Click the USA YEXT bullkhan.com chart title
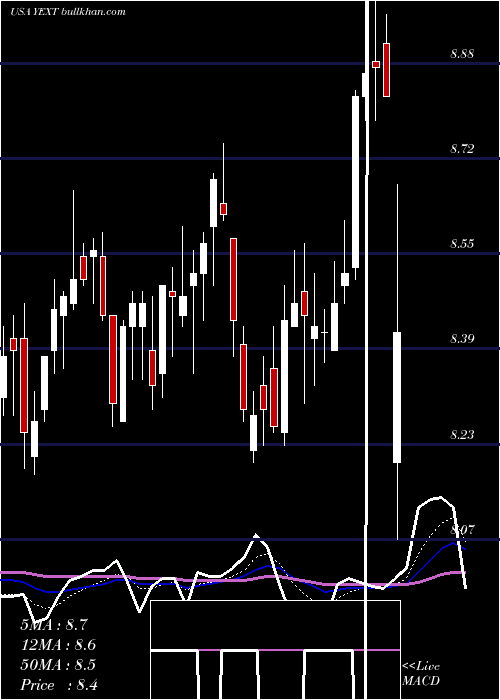This screenshot has width=500, height=700. (67, 12)
